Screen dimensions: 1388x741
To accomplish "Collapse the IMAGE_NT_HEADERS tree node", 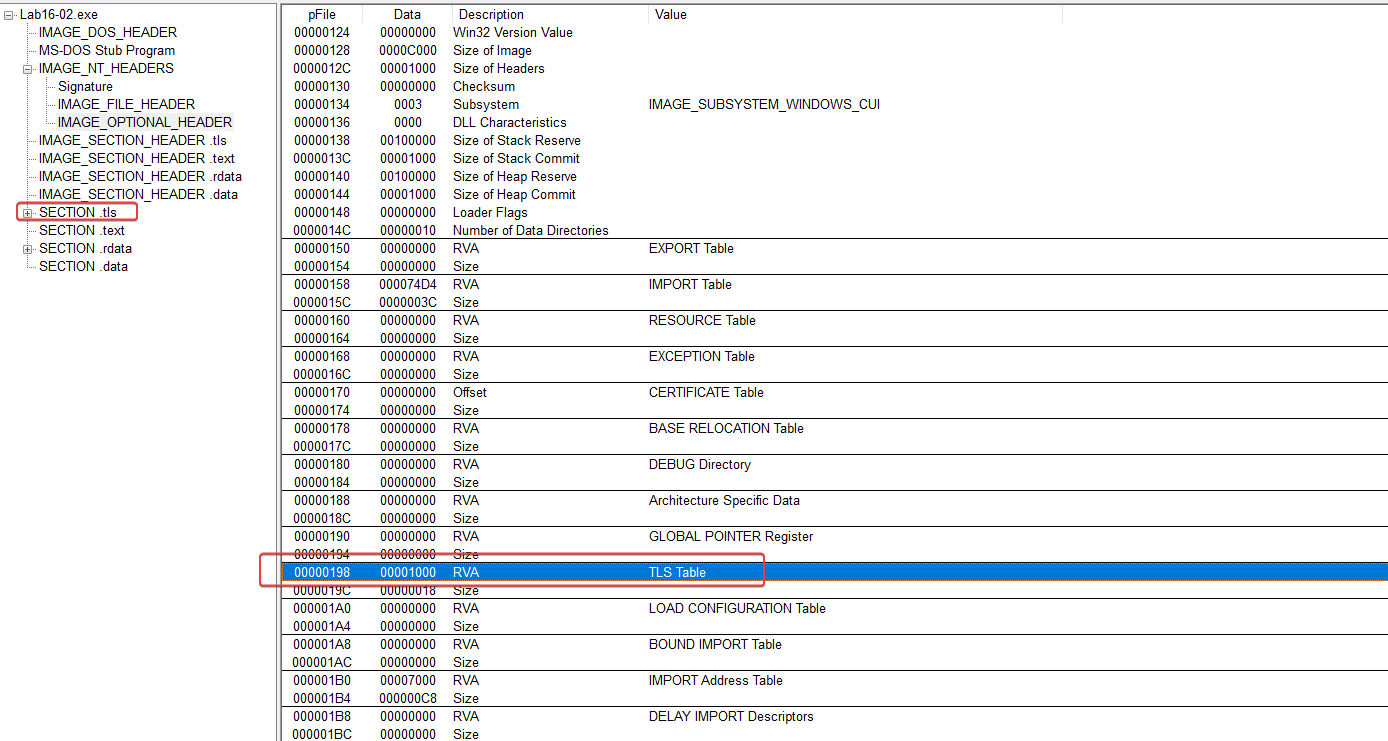I will point(28,69).
